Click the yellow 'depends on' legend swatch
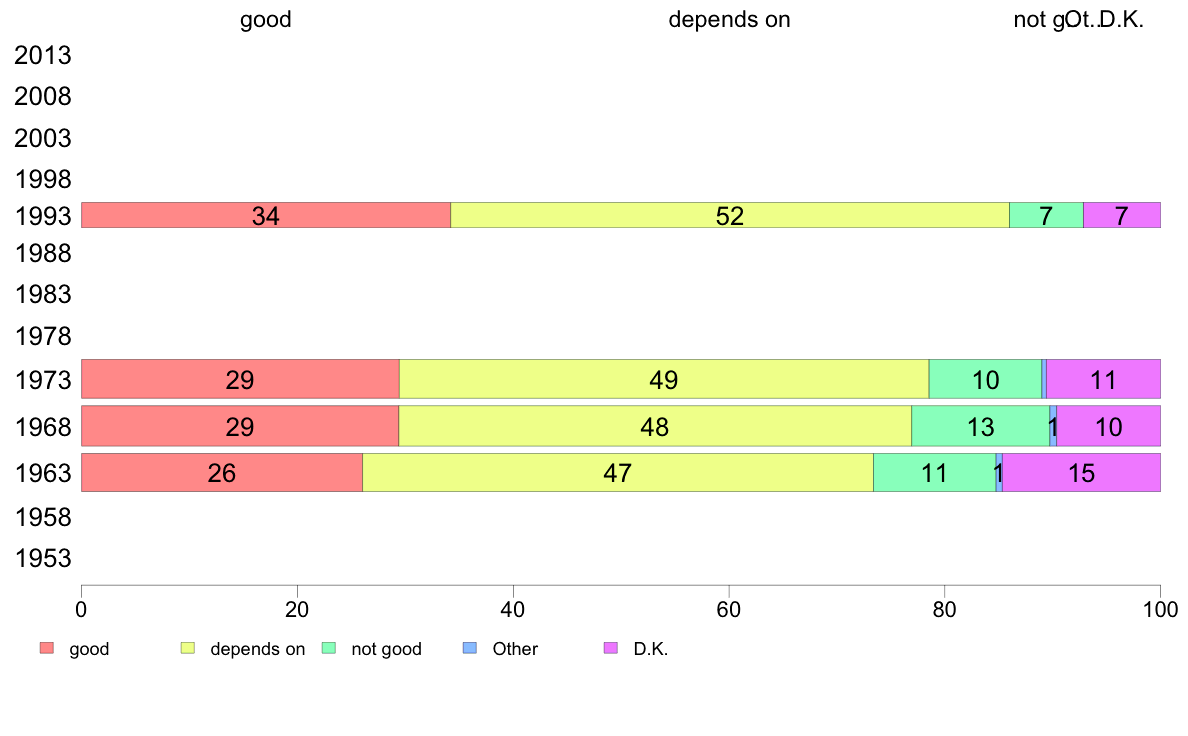The image size is (1188, 736). point(188,648)
